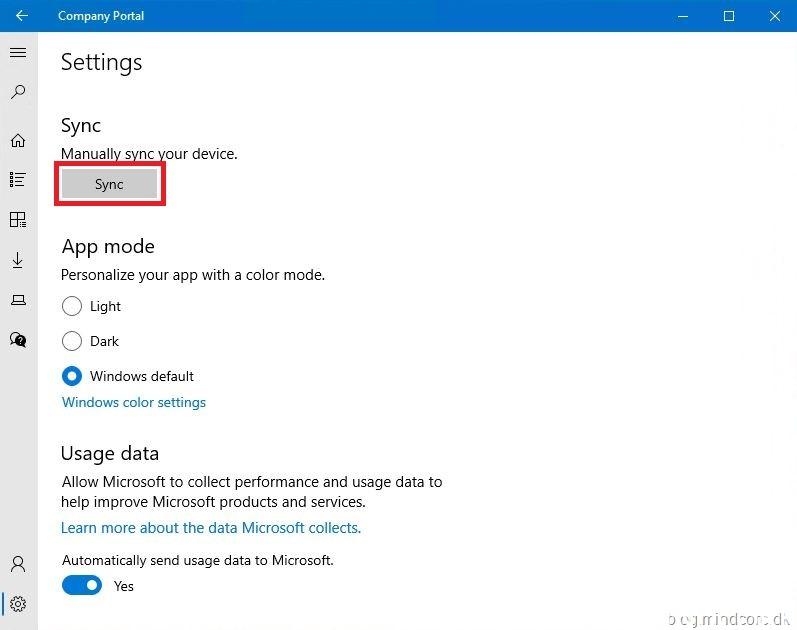Click the Settings gear icon
The height and width of the screenshot is (630, 797).
tap(18, 604)
